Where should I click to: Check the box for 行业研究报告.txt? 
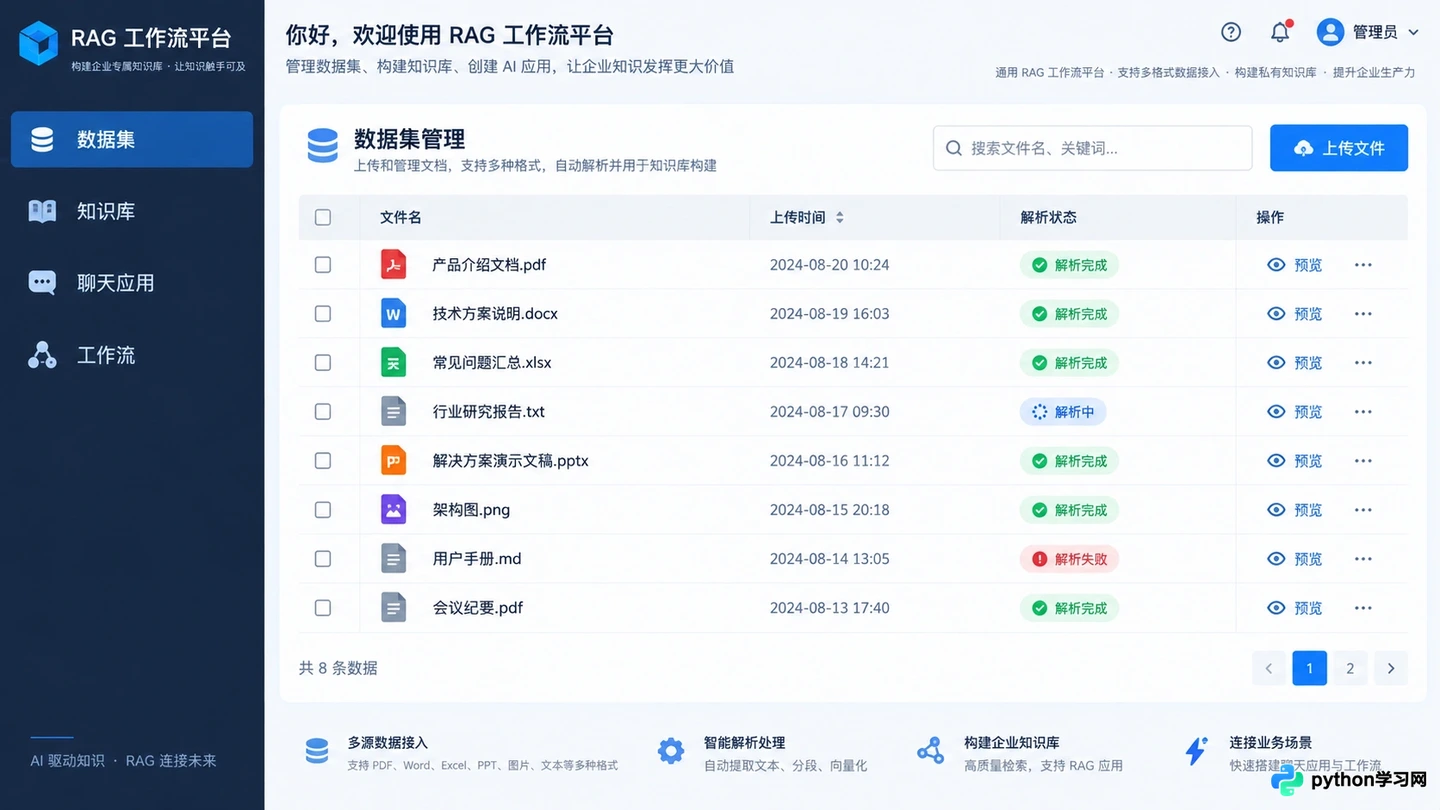click(x=323, y=412)
